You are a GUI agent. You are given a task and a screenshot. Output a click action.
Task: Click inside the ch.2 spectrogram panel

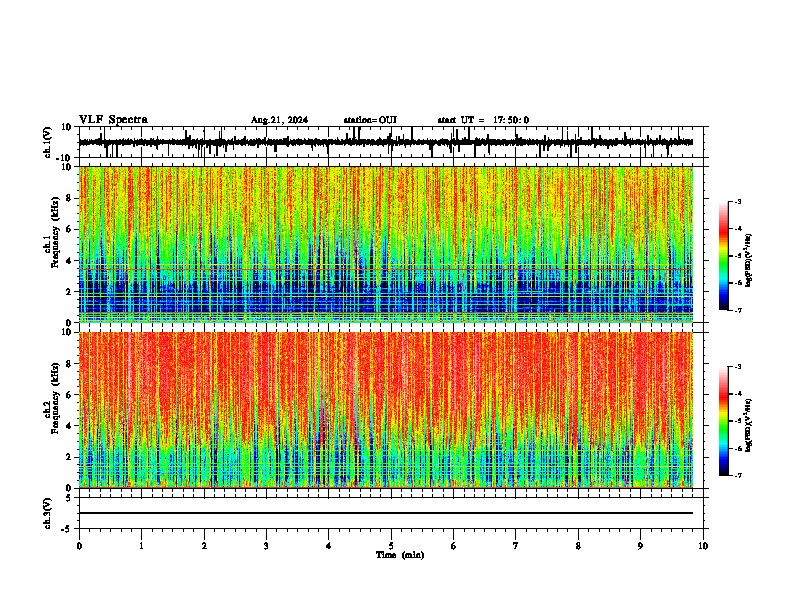(386, 410)
